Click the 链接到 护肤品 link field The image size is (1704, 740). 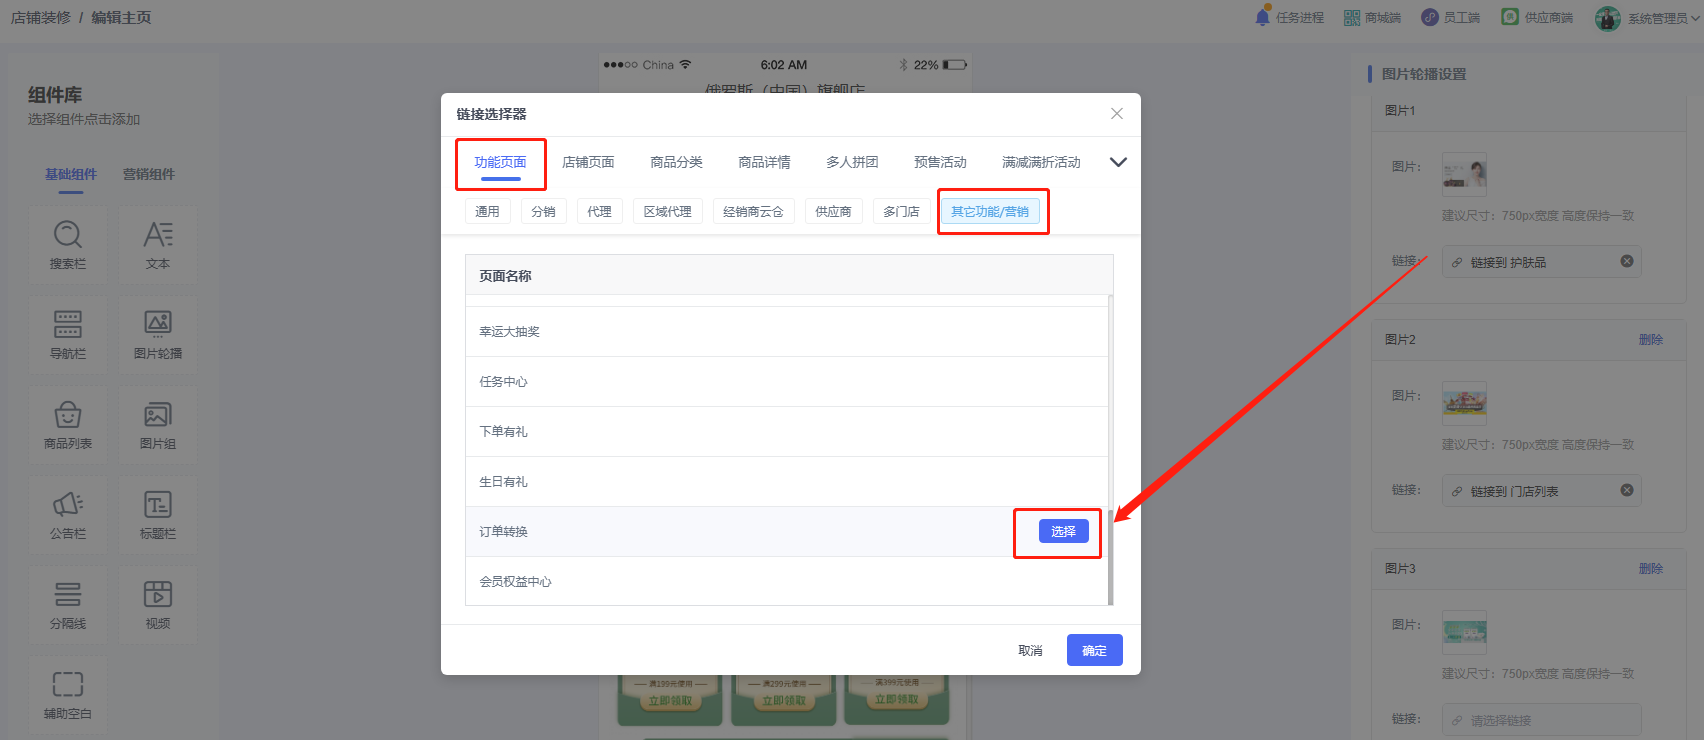click(1541, 261)
